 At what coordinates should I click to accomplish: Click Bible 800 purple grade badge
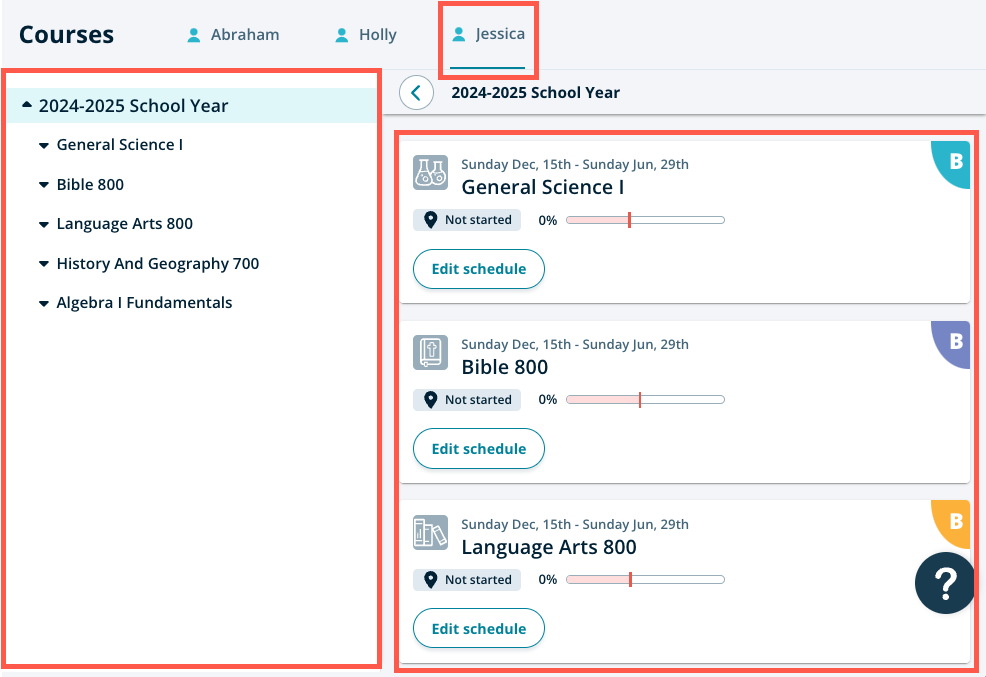[955, 341]
